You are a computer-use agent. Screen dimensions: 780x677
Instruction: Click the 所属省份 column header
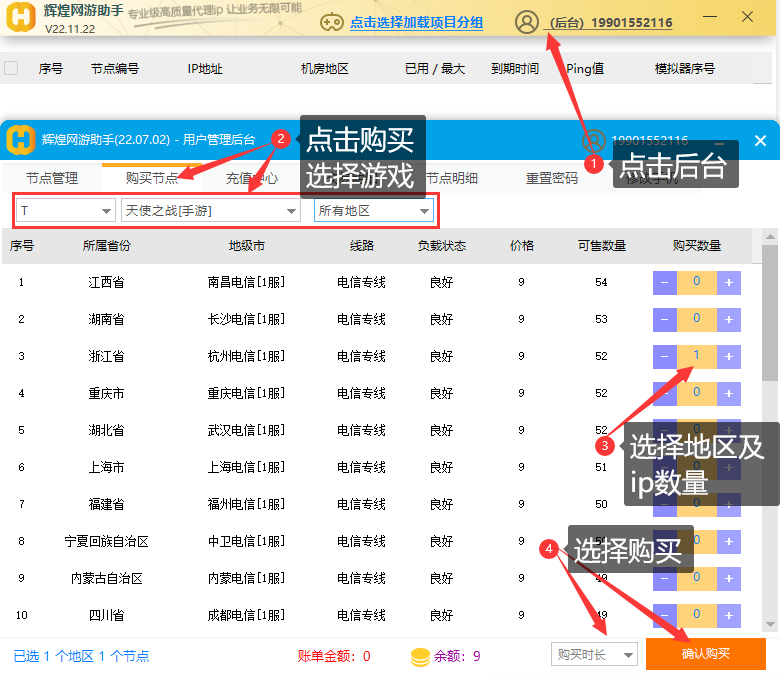(106, 245)
